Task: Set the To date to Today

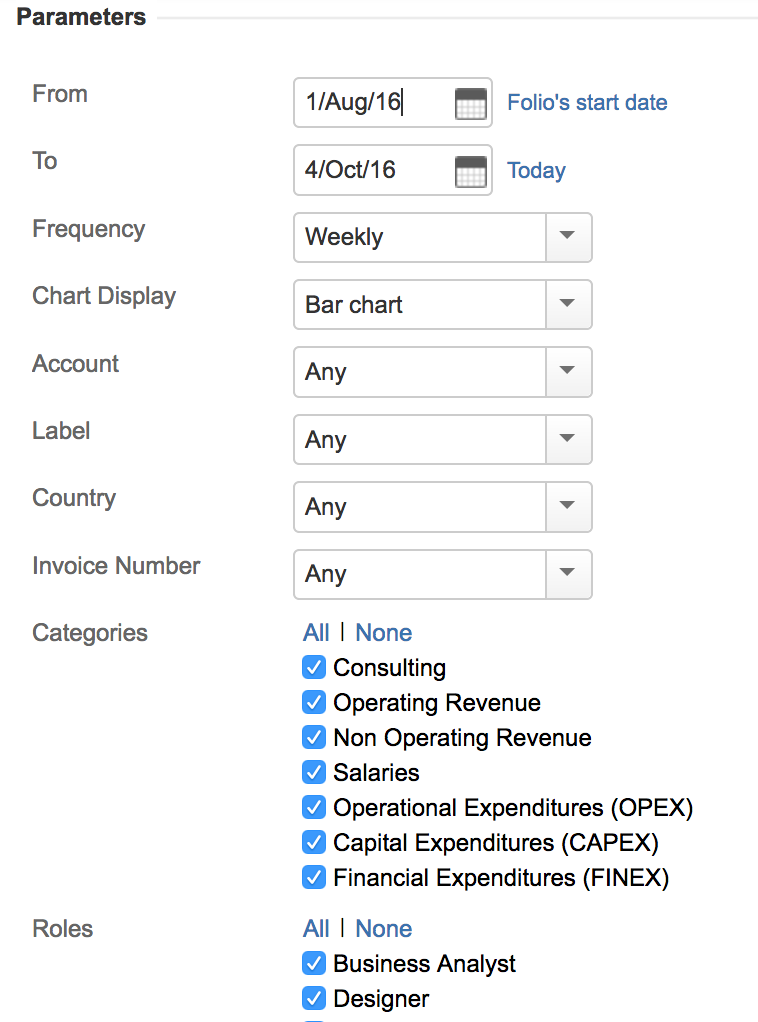Action: pyautogui.click(x=536, y=171)
